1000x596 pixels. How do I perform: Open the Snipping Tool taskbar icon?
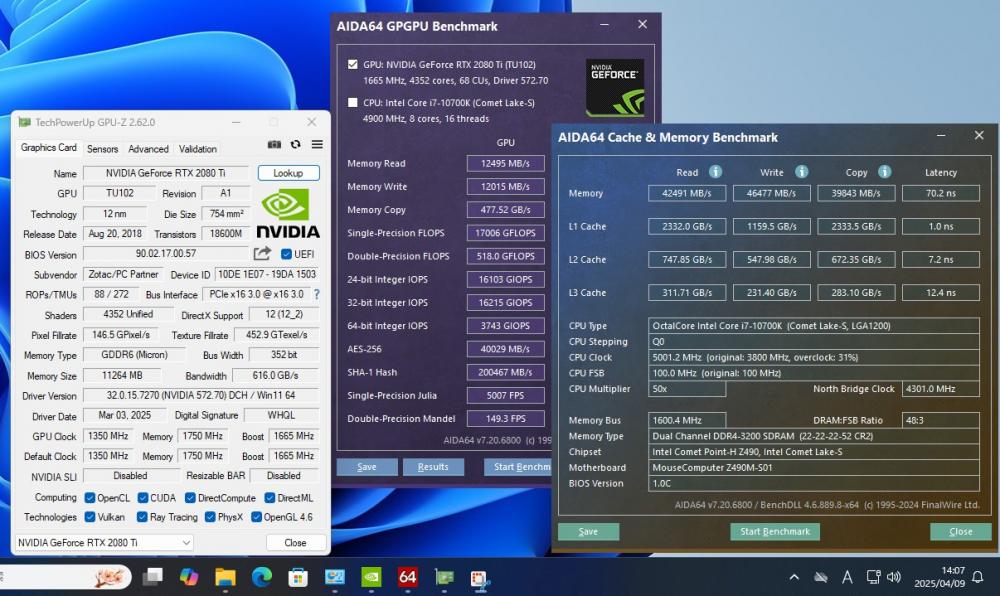tap(480, 578)
